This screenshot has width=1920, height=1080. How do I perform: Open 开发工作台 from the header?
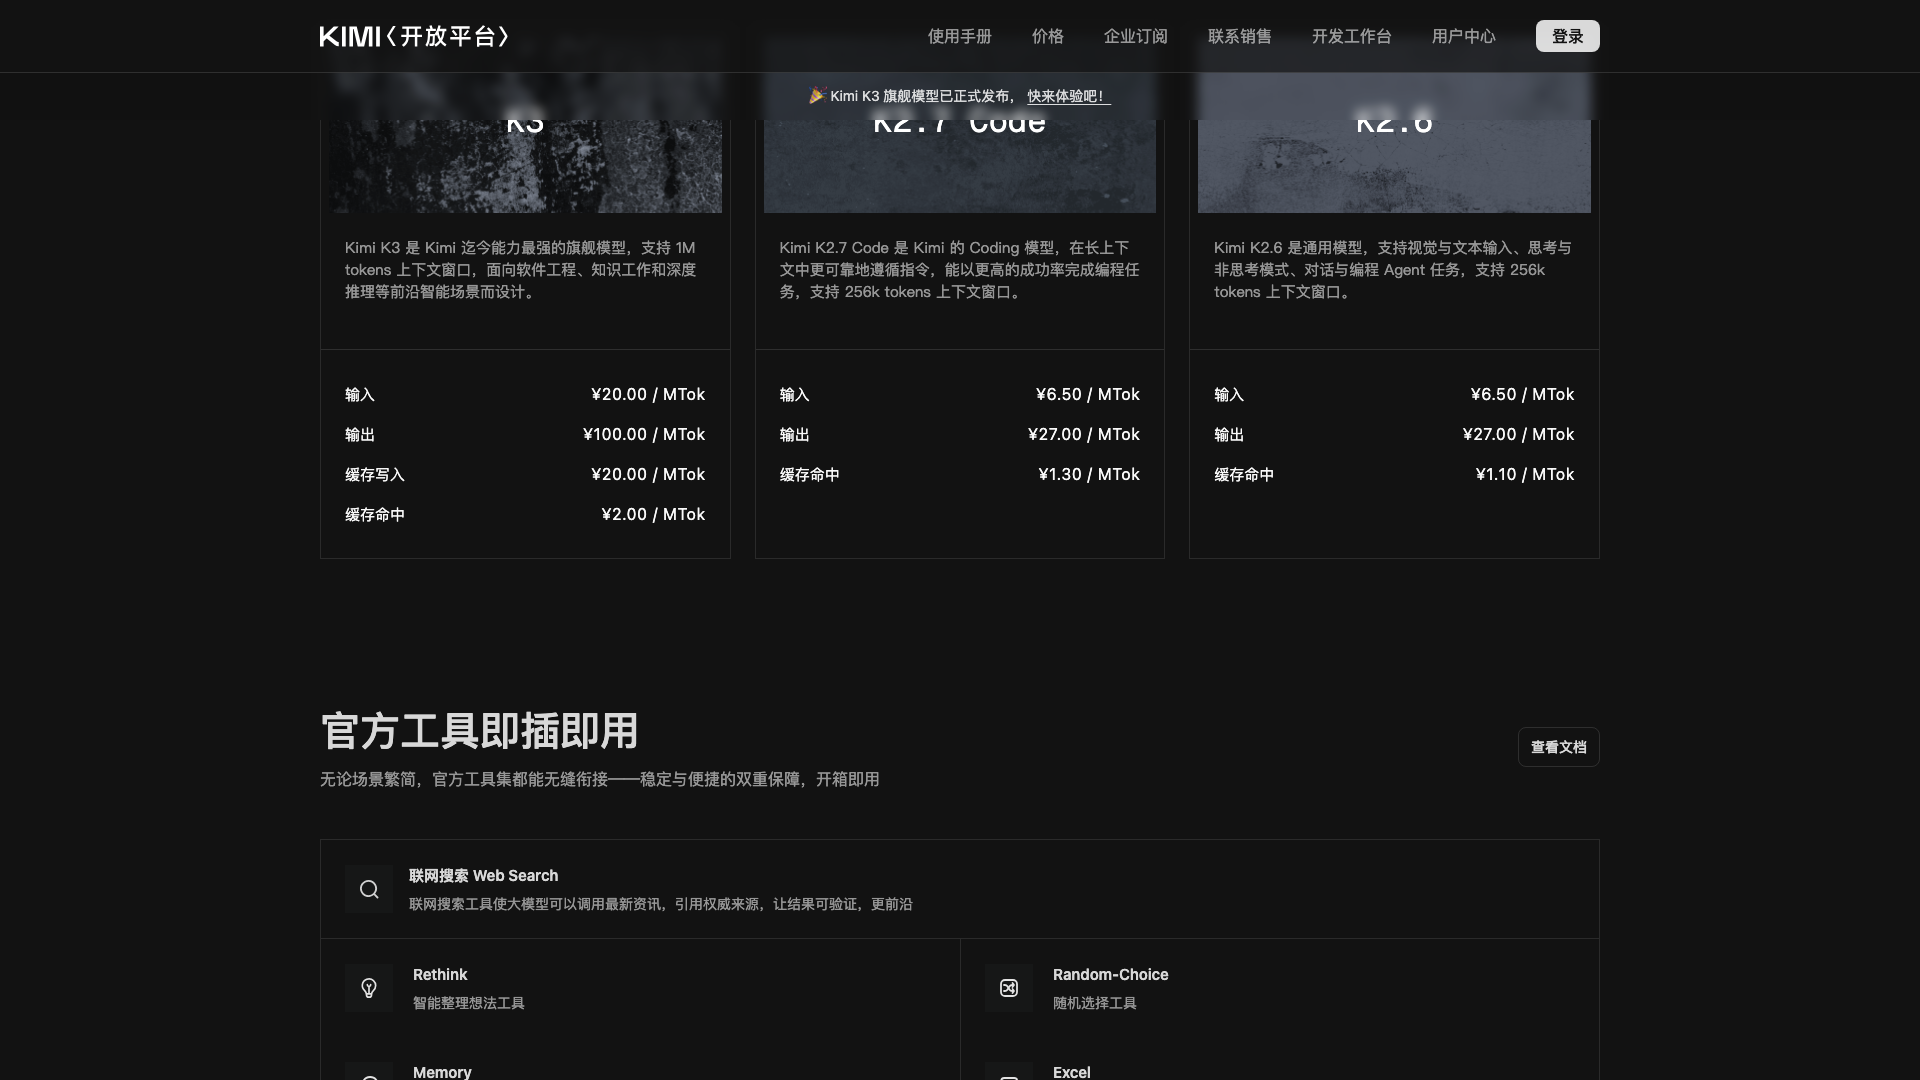(x=1351, y=36)
